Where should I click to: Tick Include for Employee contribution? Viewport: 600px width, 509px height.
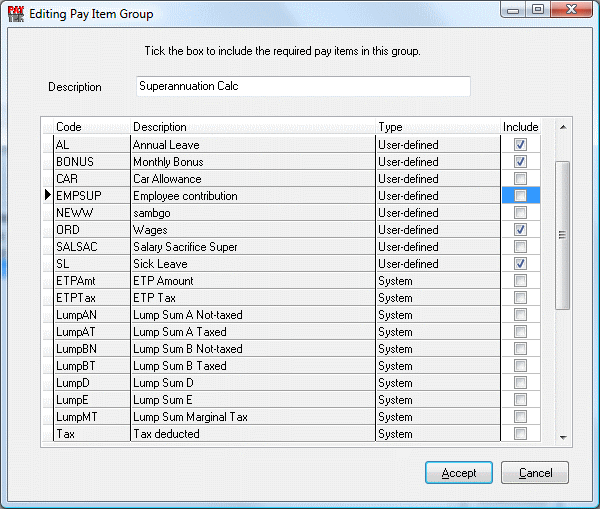tap(520, 196)
